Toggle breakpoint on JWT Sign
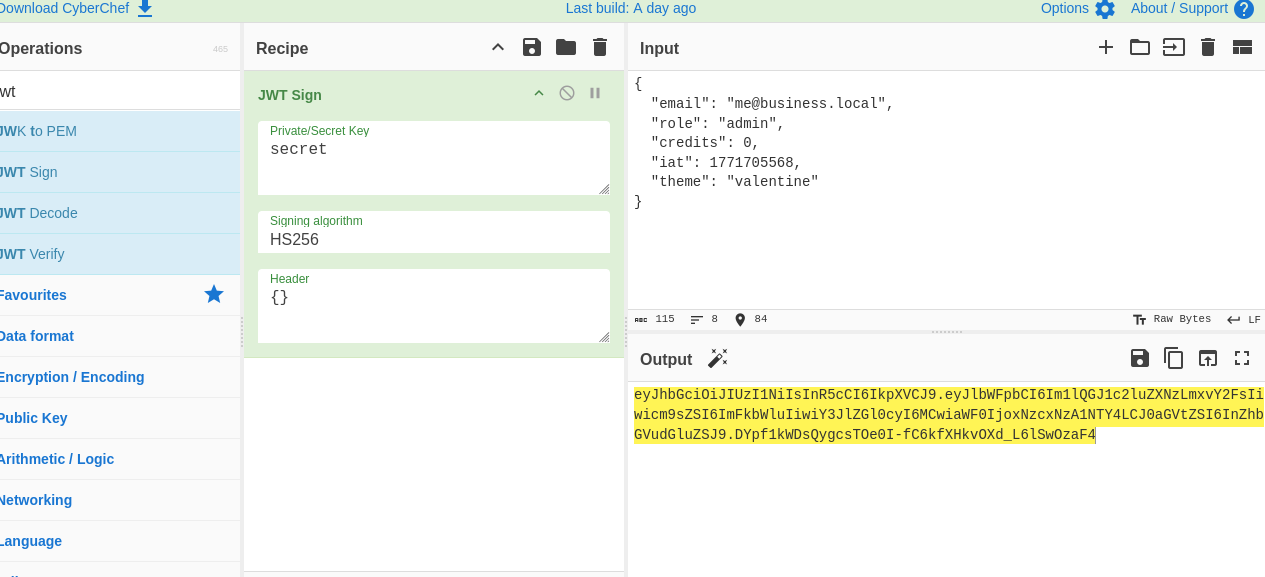Viewport: 1265px width, 577px height. [x=595, y=93]
